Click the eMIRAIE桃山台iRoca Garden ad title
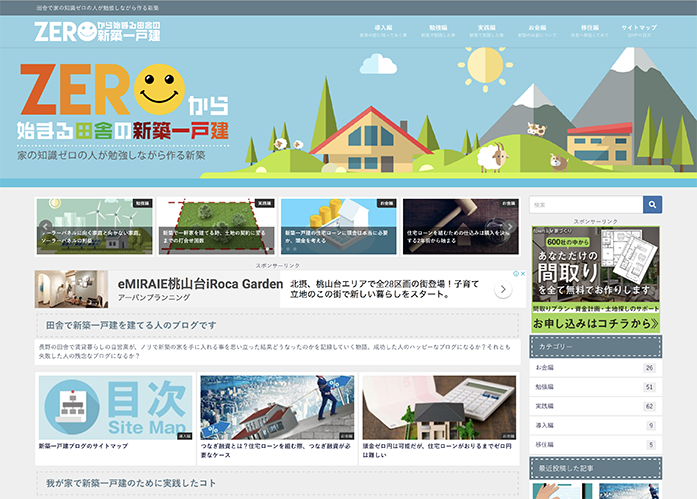The image size is (697, 499). tap(200, 283)
